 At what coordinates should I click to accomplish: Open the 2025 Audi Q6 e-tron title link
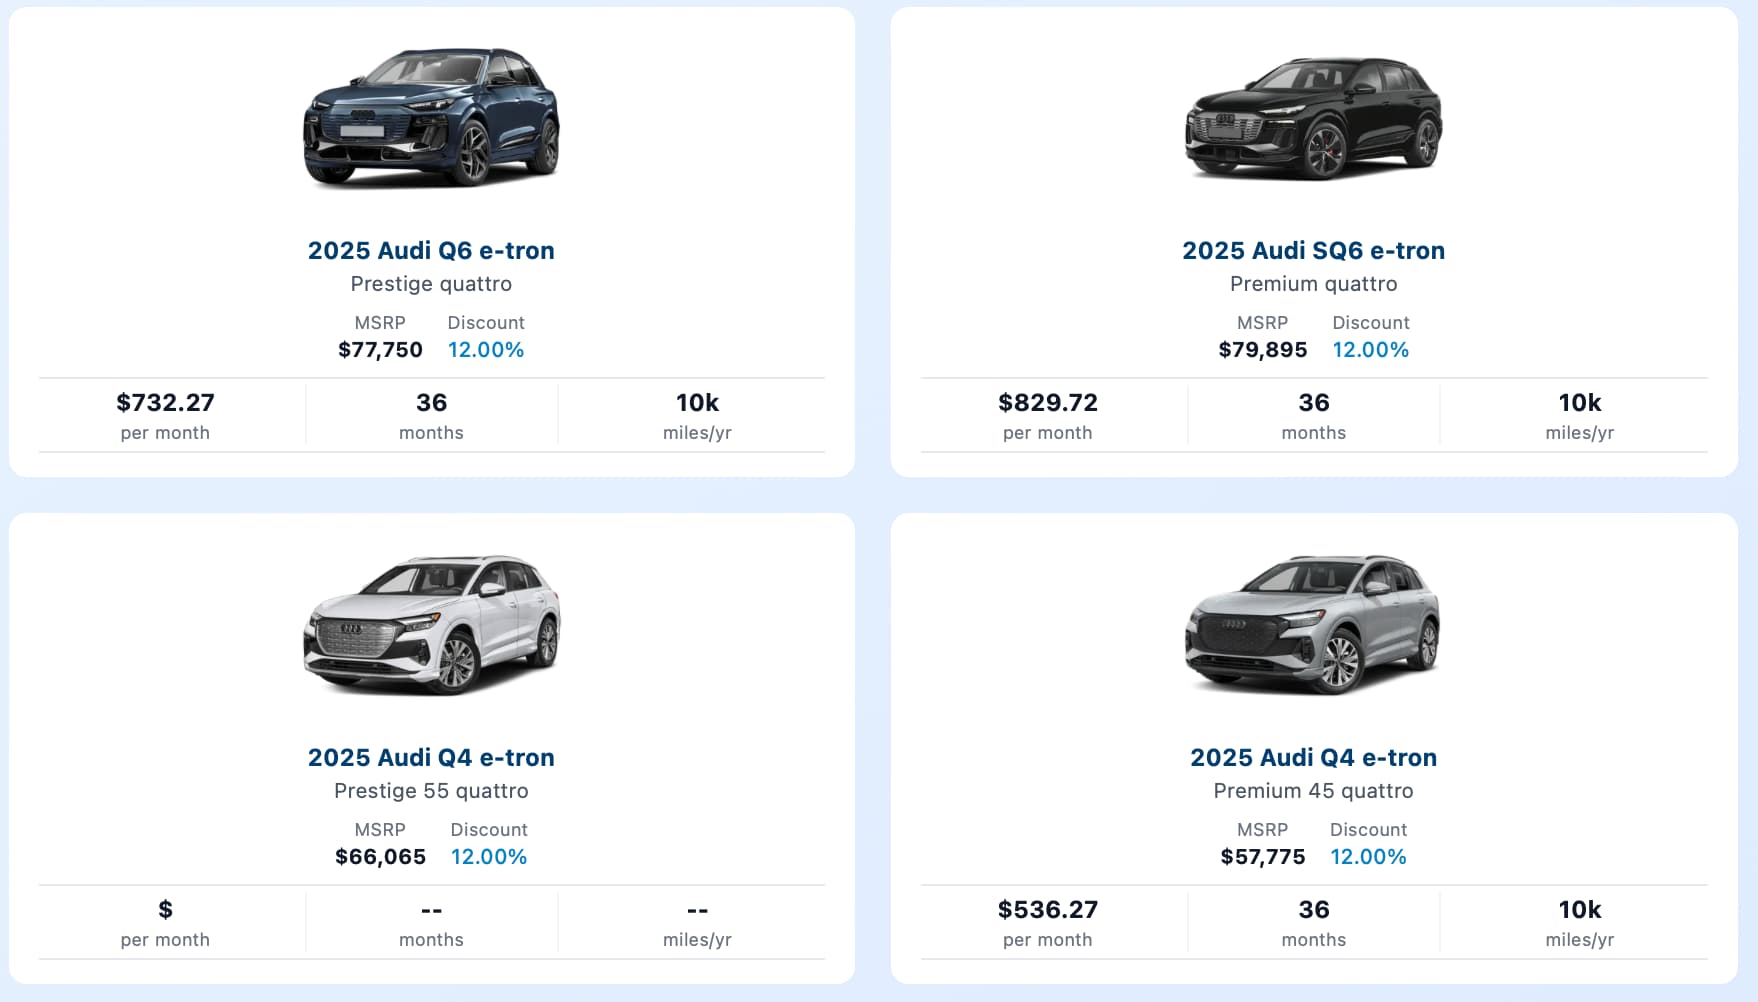pos(431,250)
